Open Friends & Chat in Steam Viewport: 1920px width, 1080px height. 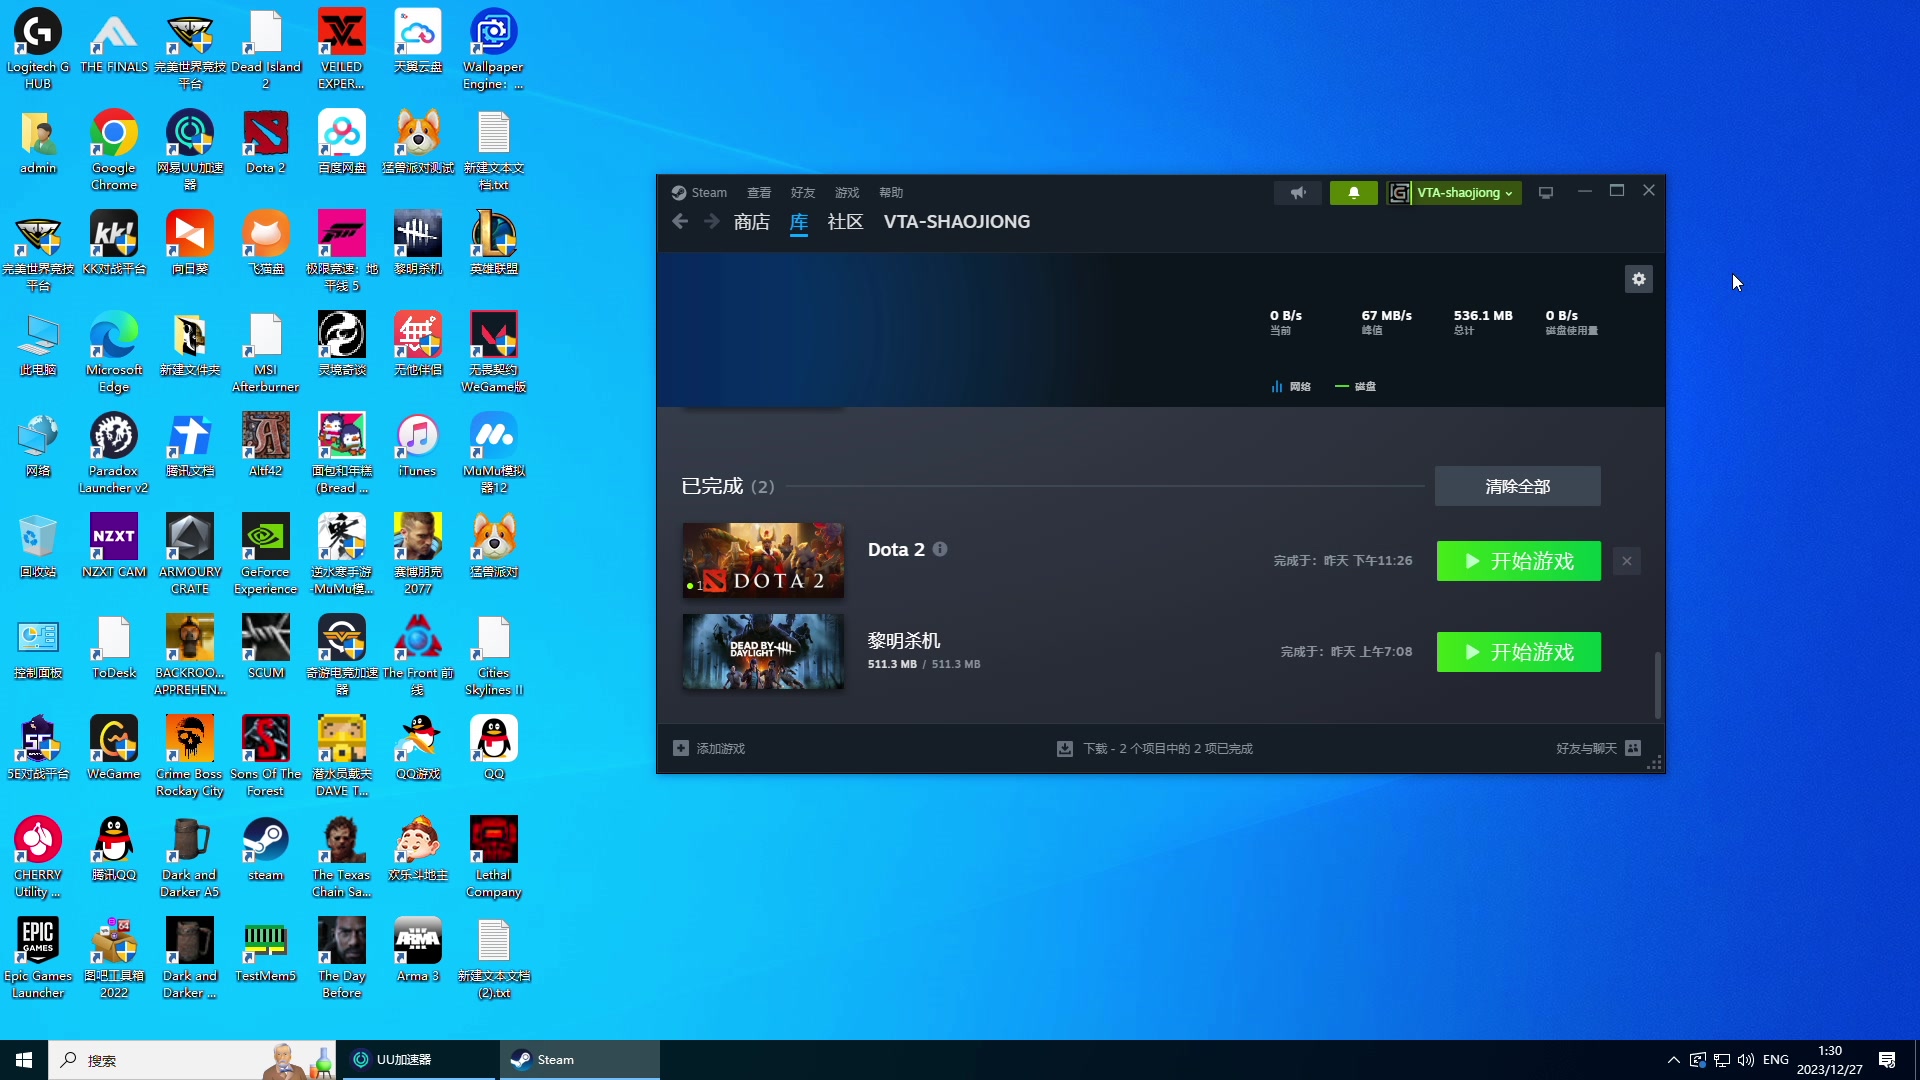click(x=1598, y=748)
